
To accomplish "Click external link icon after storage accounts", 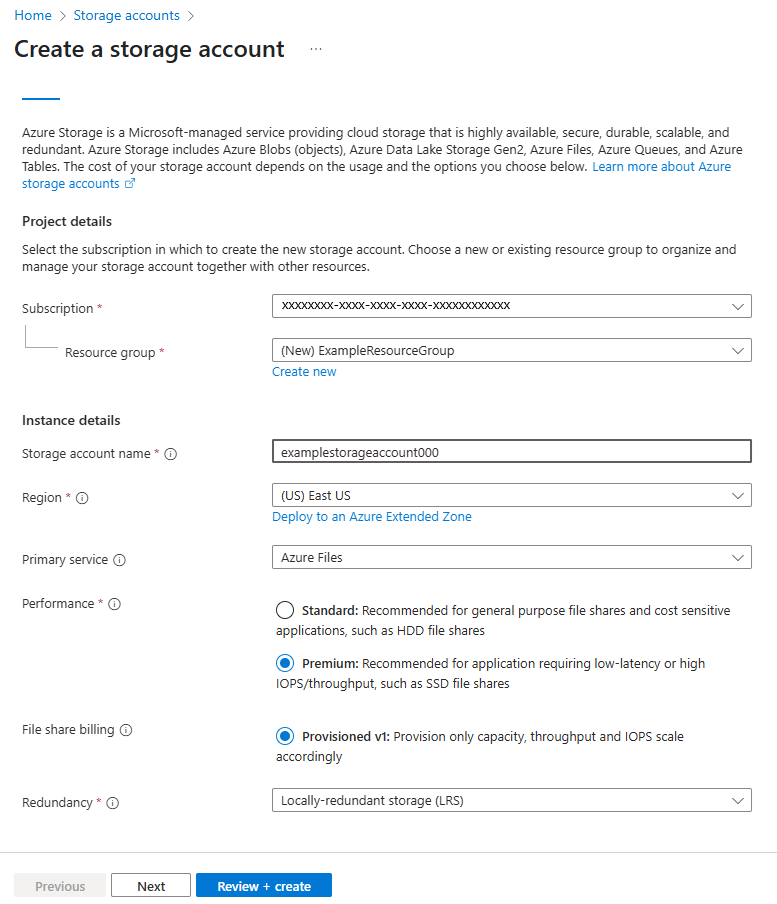I will pos(130,183).
